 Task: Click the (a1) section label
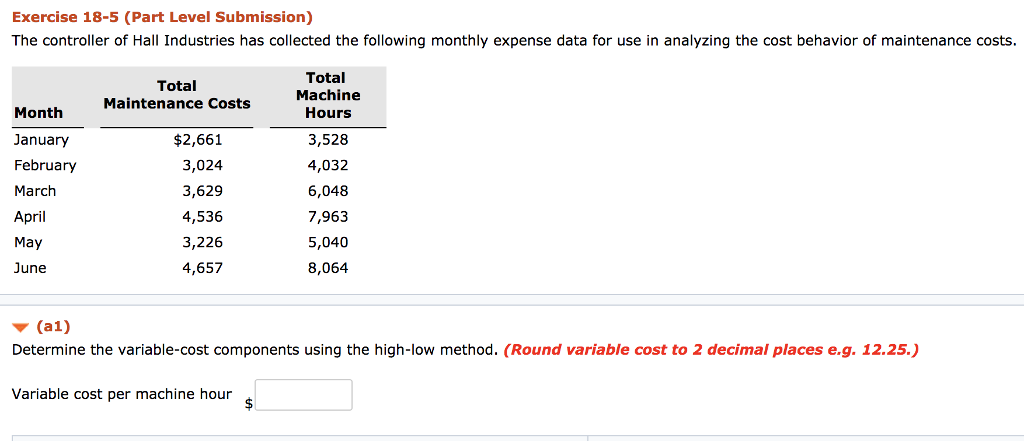coord(54,325)
